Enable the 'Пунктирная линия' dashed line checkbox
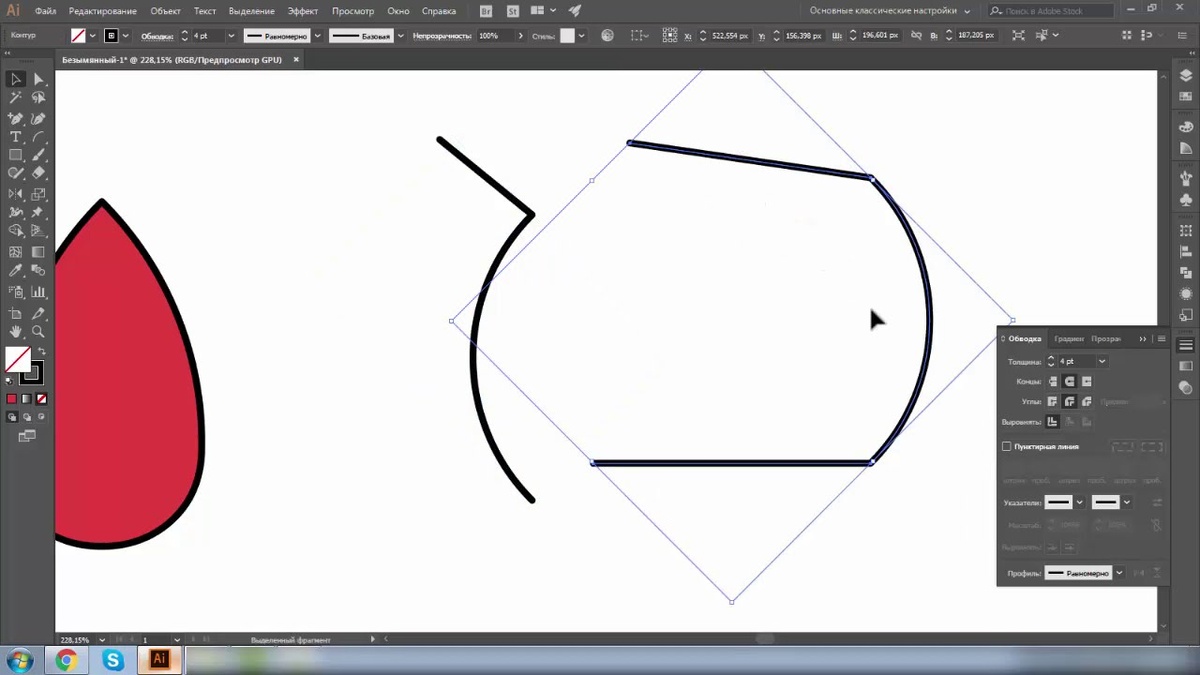 point(1007,446)
